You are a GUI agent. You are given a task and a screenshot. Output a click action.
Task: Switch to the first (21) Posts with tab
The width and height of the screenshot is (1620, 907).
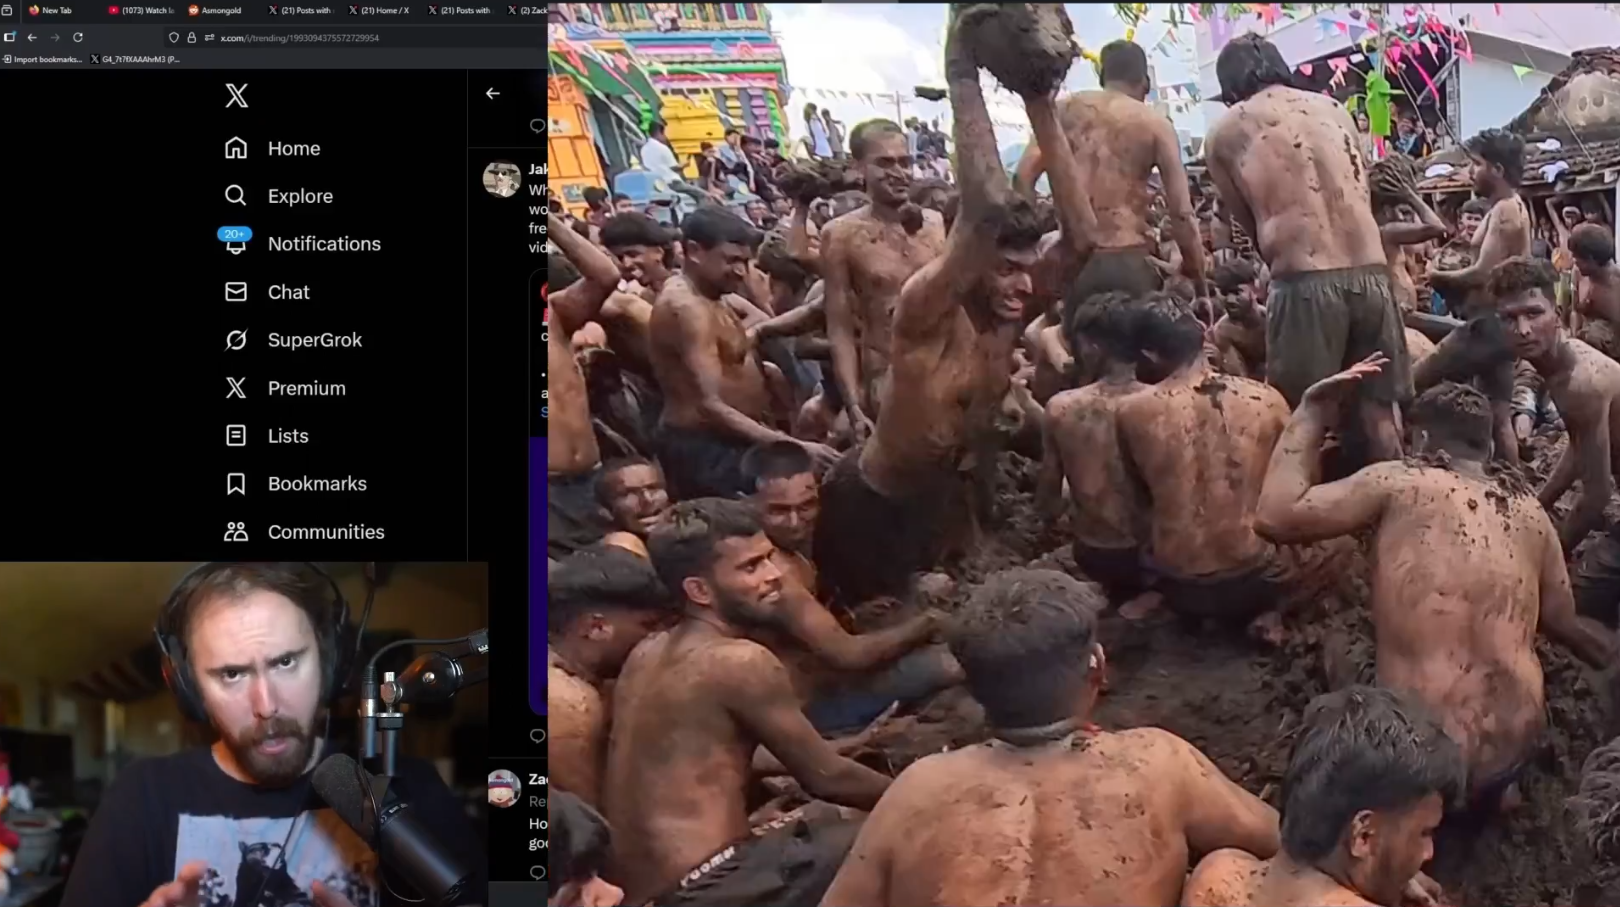[301, 10]
